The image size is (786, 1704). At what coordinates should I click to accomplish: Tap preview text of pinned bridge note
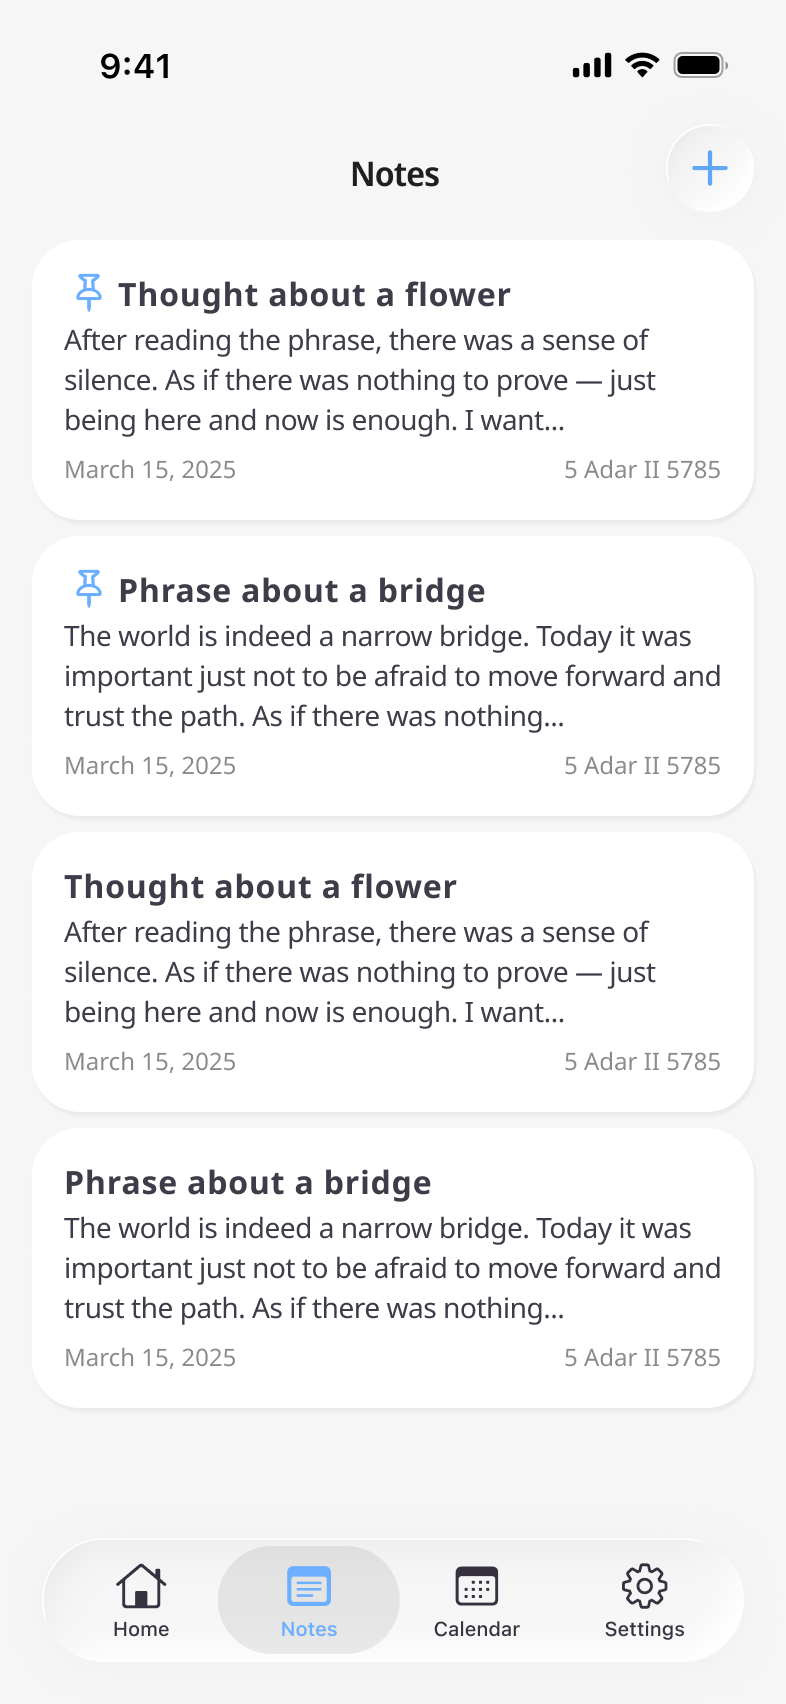pos(392,676)
